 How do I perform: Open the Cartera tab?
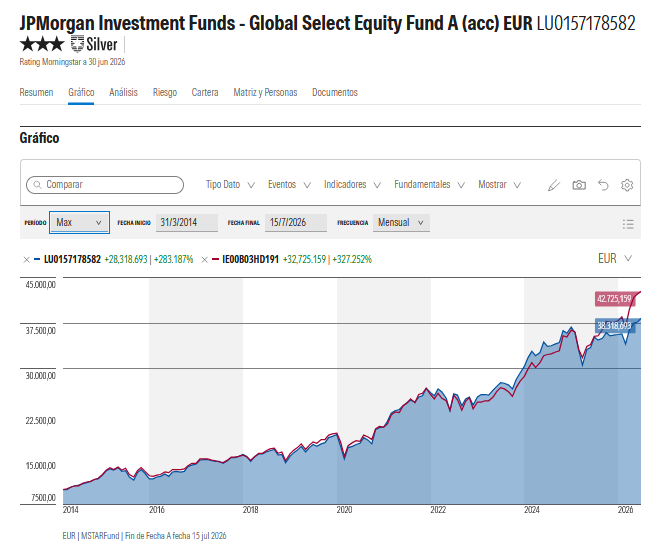click(205, 92)
